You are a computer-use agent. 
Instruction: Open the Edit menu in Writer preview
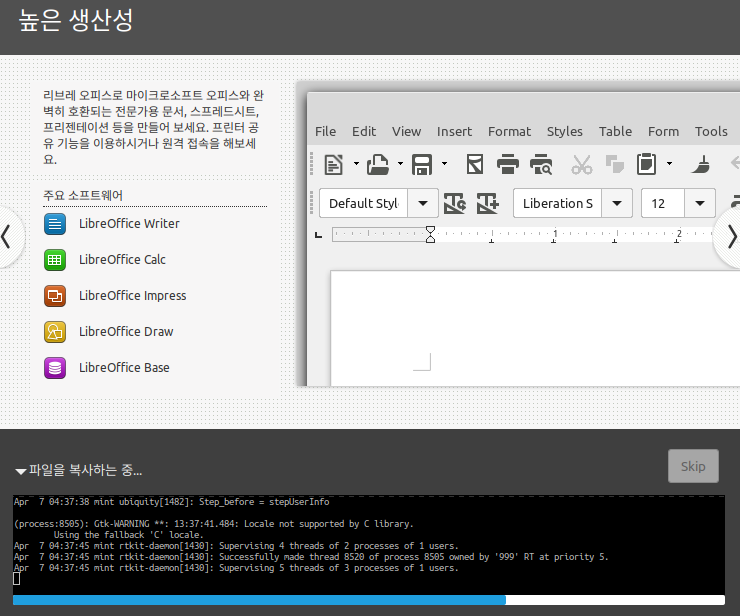click(364, 132)
